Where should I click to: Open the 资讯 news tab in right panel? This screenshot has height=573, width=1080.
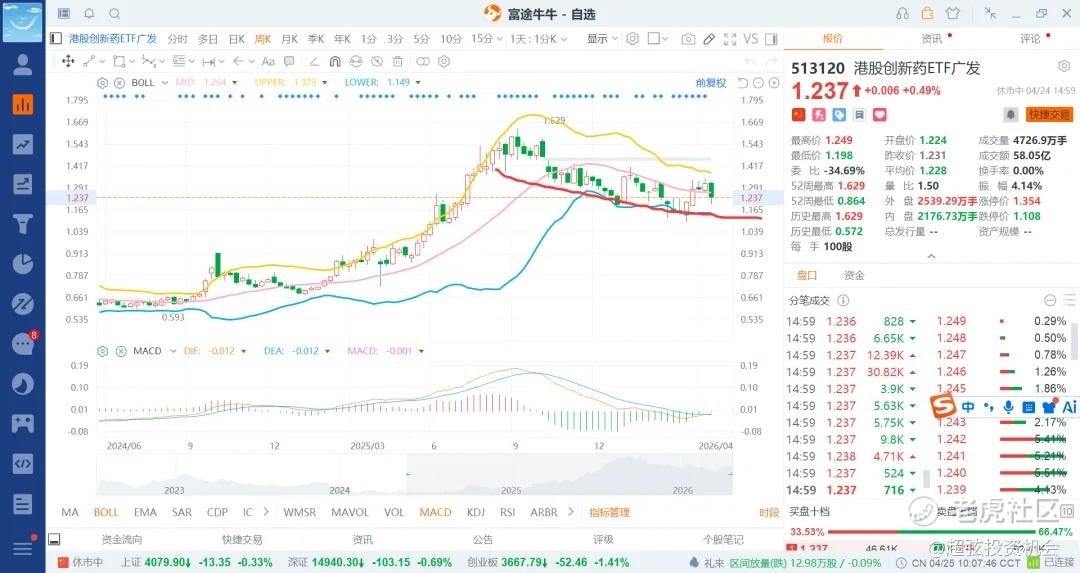931,39
